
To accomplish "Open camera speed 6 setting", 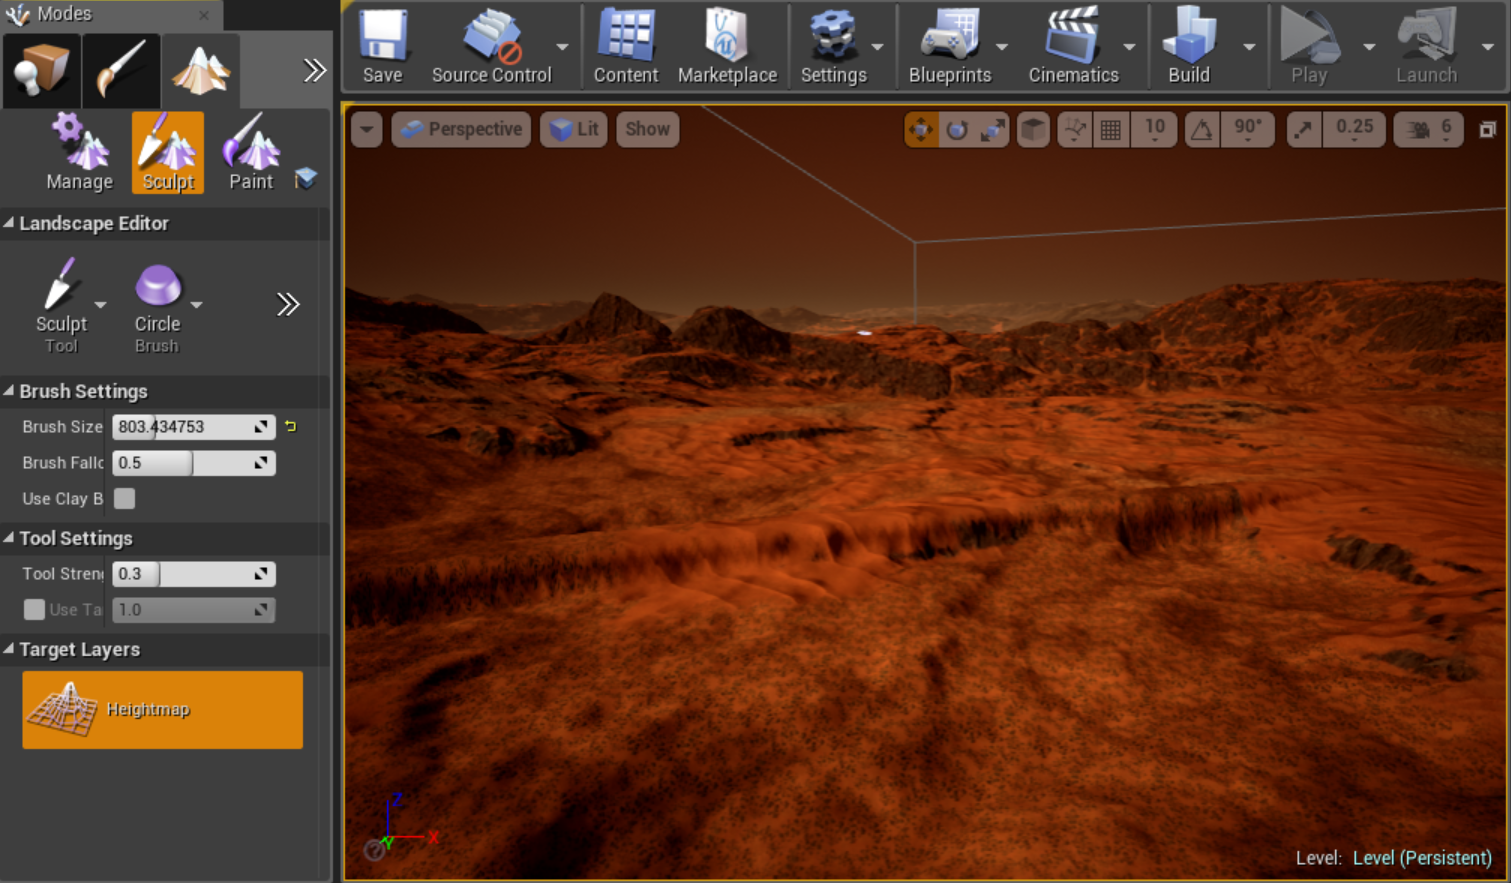I will 1429,129.
